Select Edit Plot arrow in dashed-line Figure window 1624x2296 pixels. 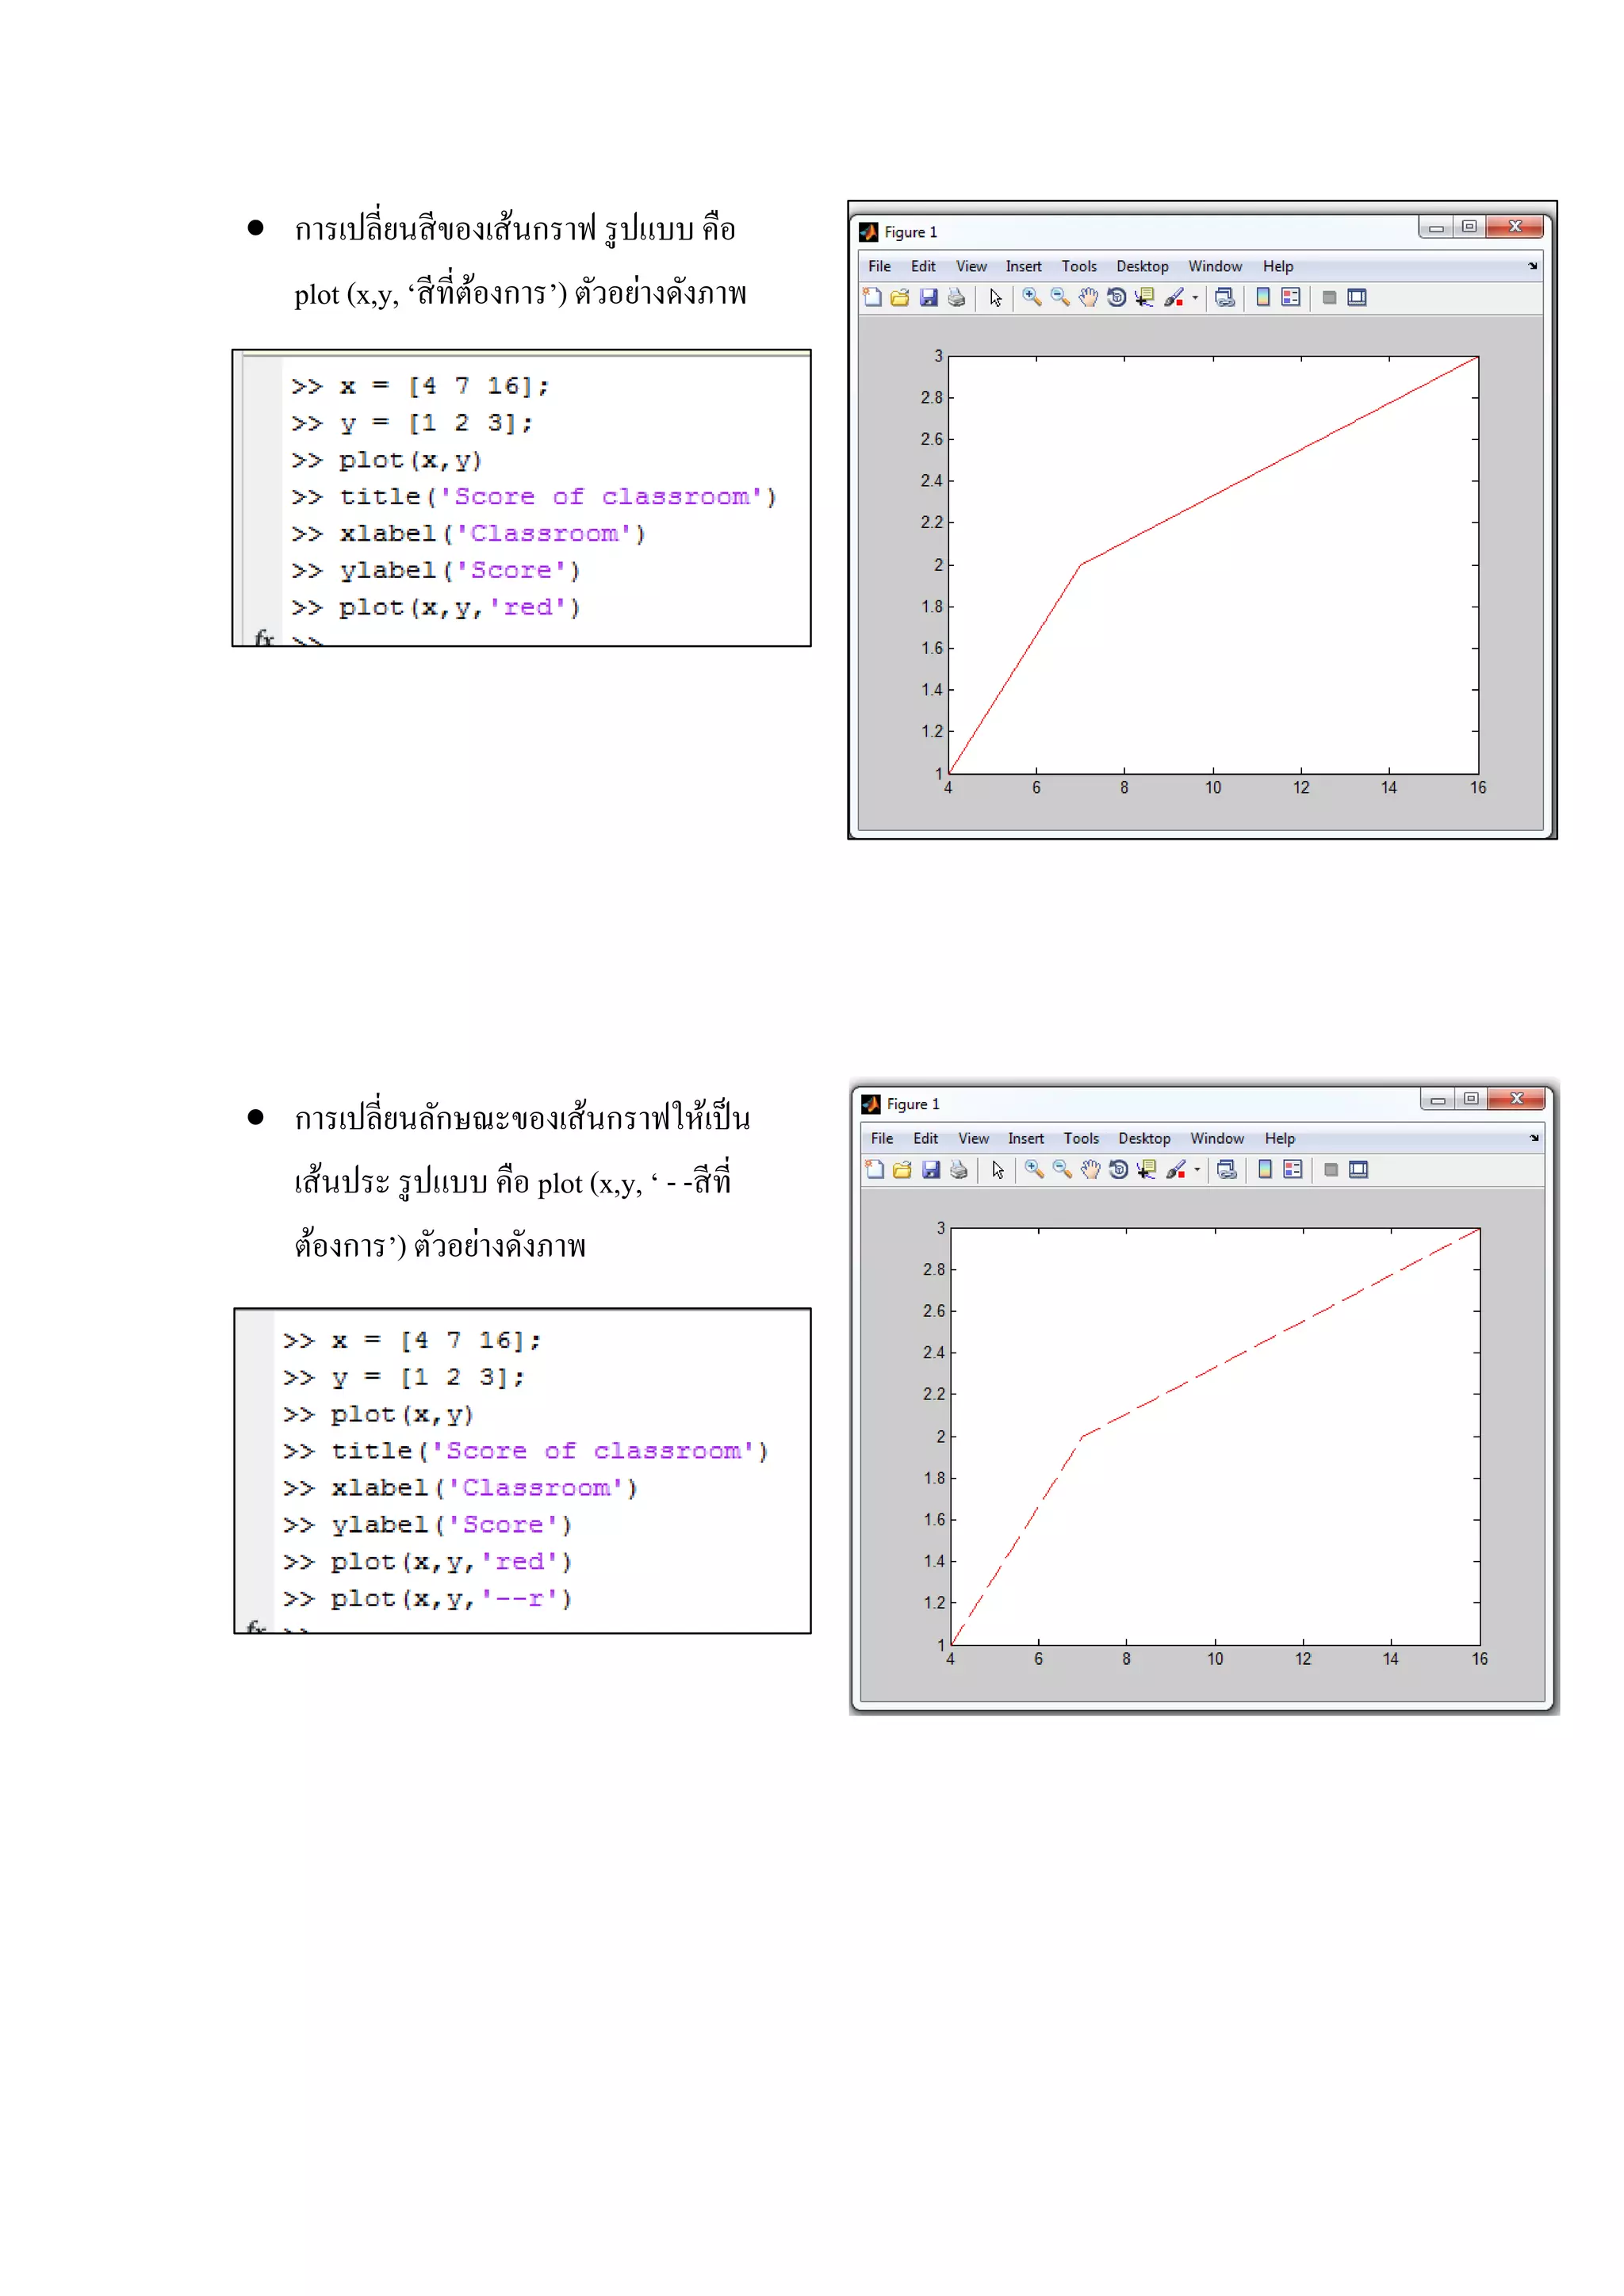(x=998, y=1169)
